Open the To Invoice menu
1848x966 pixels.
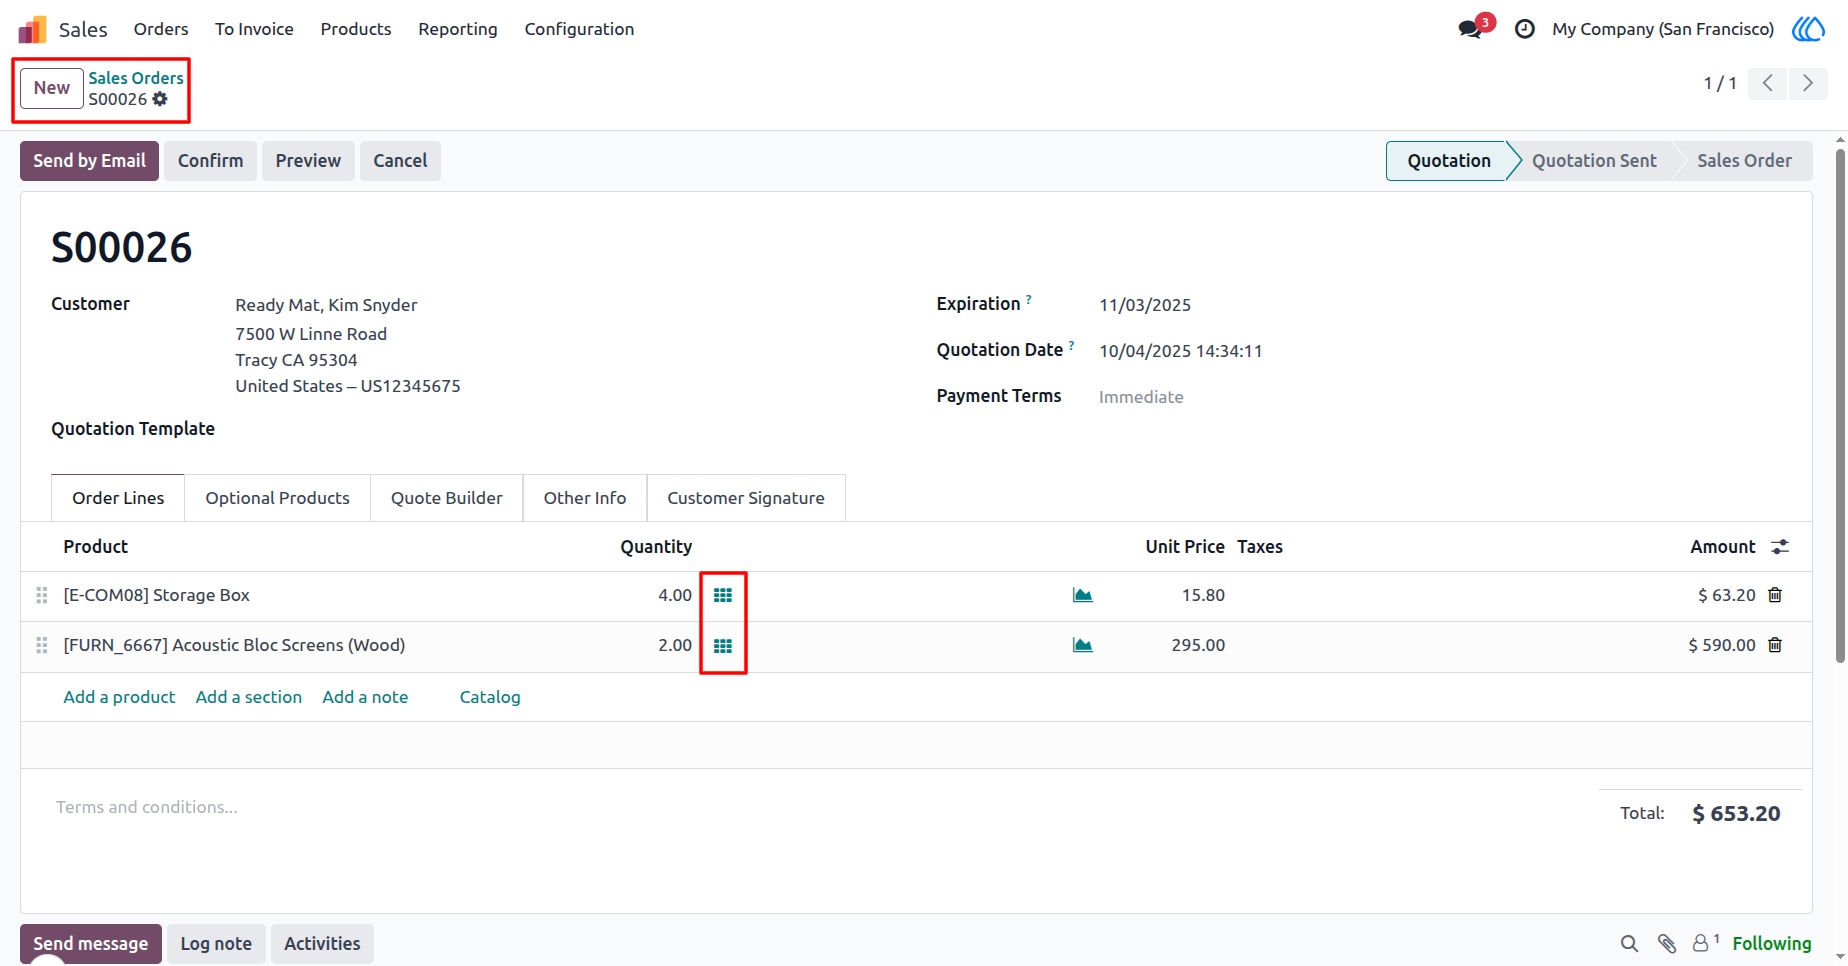[254, 29]
